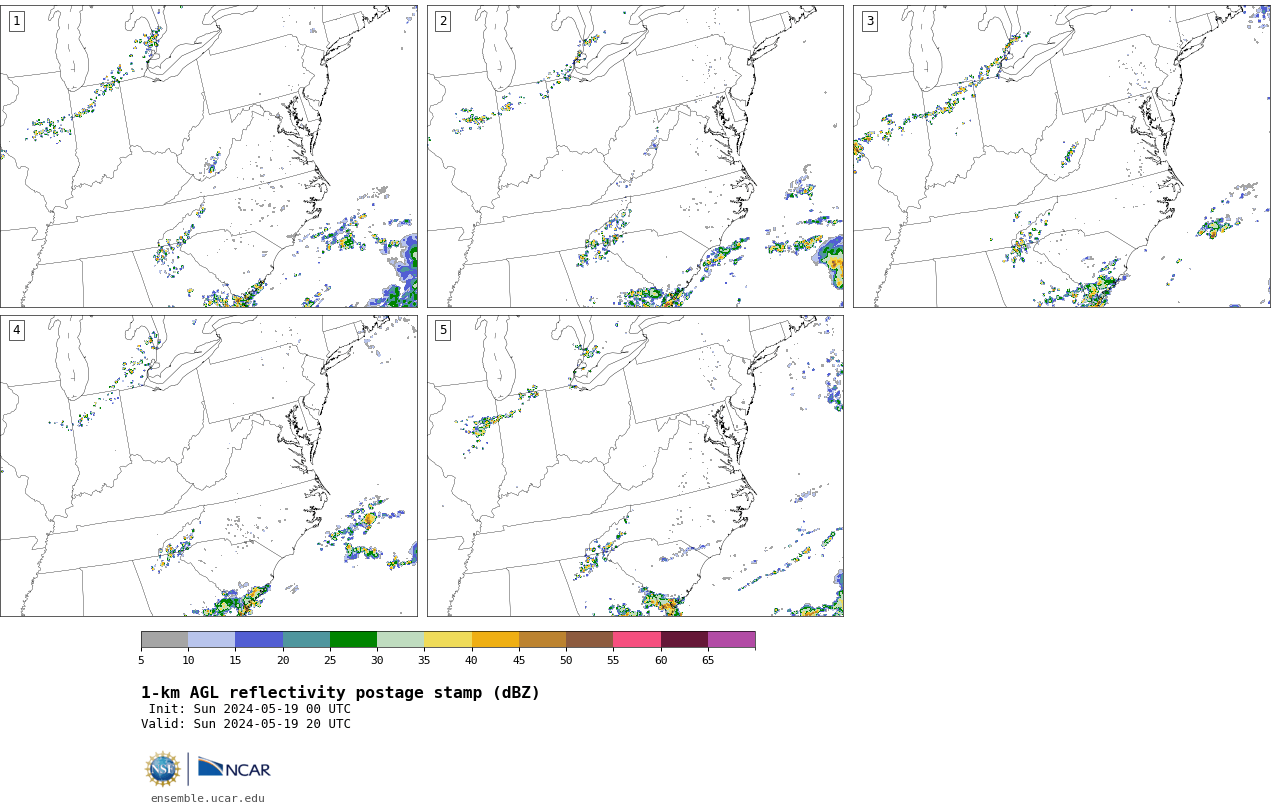
Task: Click the colorbar tick label 5
Action: pyautogui.click(x=141, y=660)
